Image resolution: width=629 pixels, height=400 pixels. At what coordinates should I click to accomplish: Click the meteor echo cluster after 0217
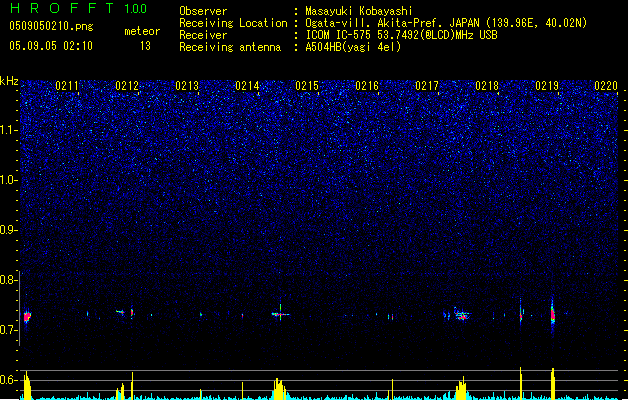tap(462, 315)
